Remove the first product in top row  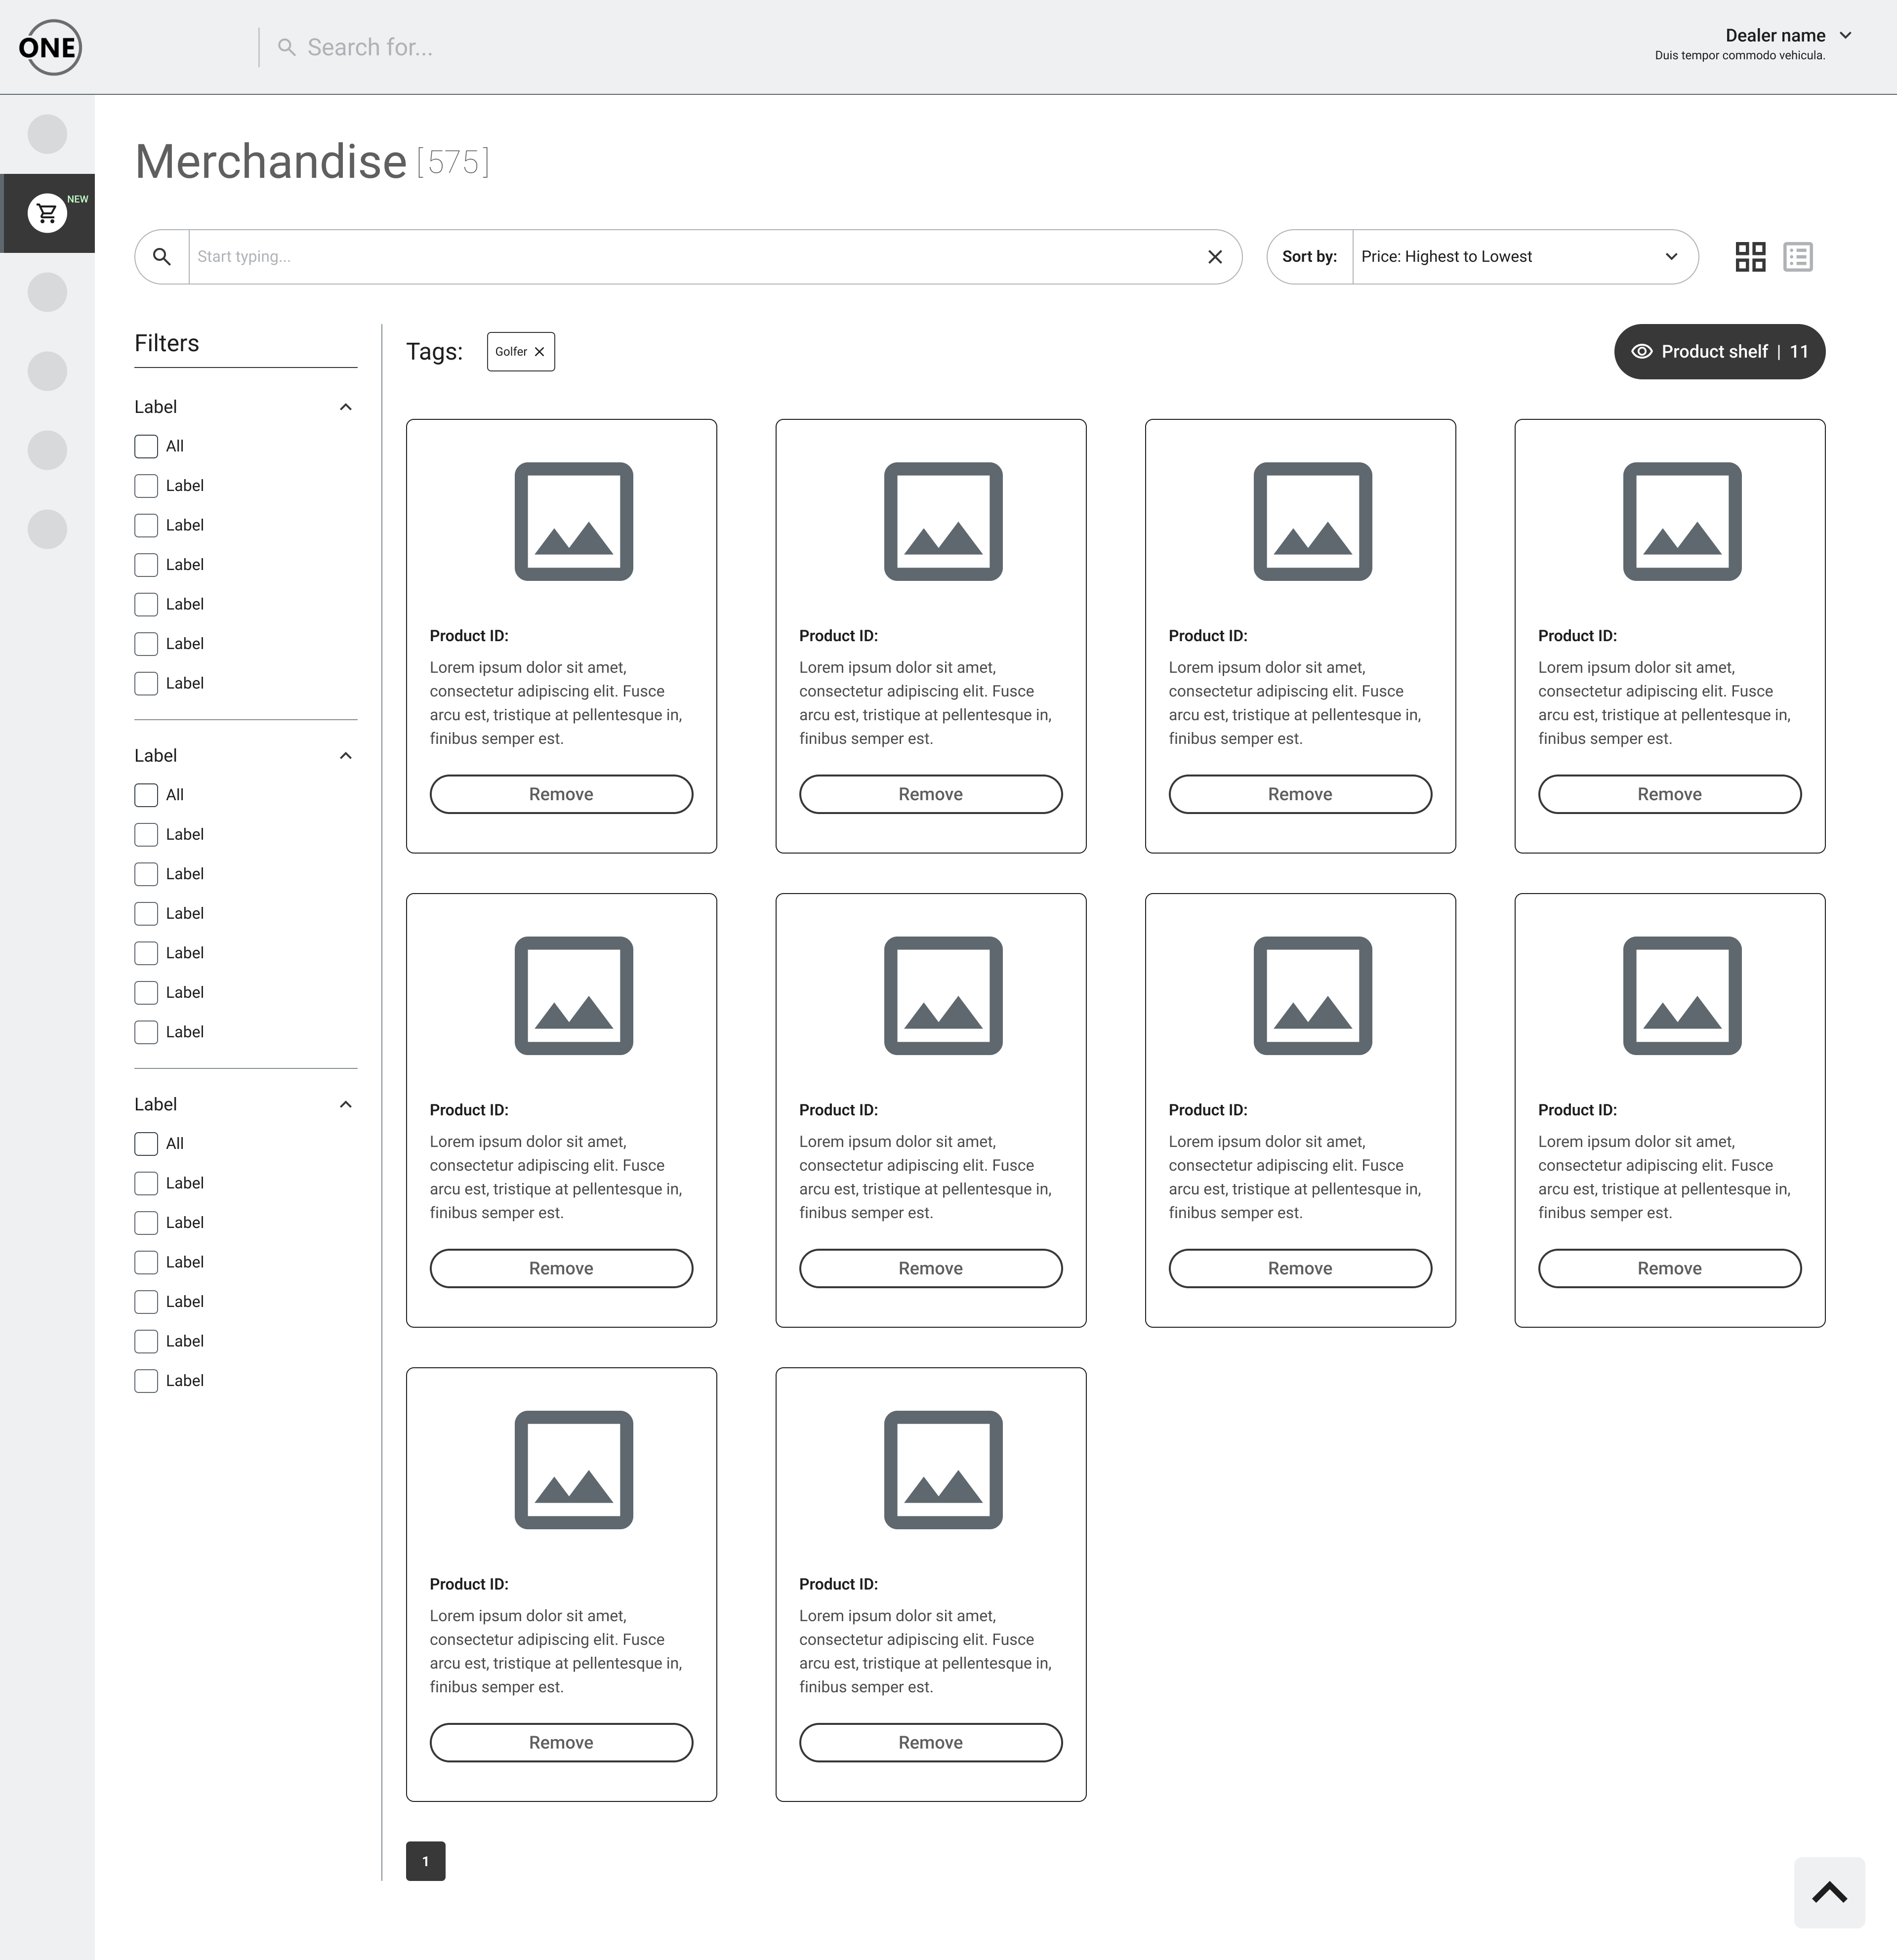pyautogui.click(x=561, y=794)
